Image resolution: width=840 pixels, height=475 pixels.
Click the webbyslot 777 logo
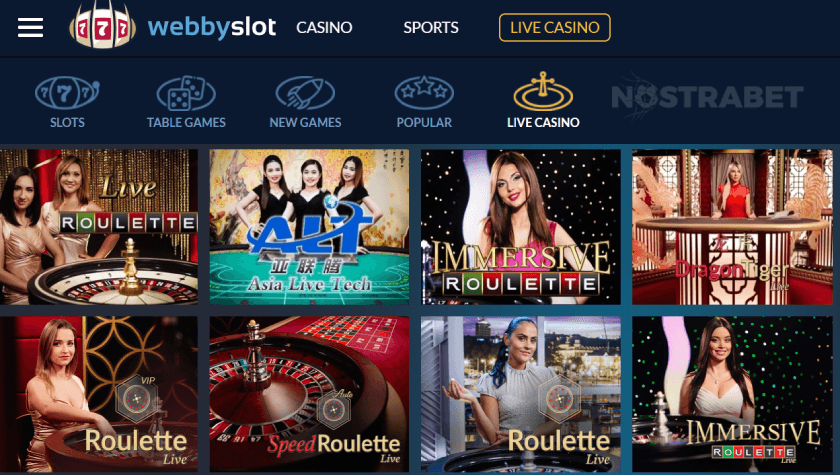pos(102,26)
